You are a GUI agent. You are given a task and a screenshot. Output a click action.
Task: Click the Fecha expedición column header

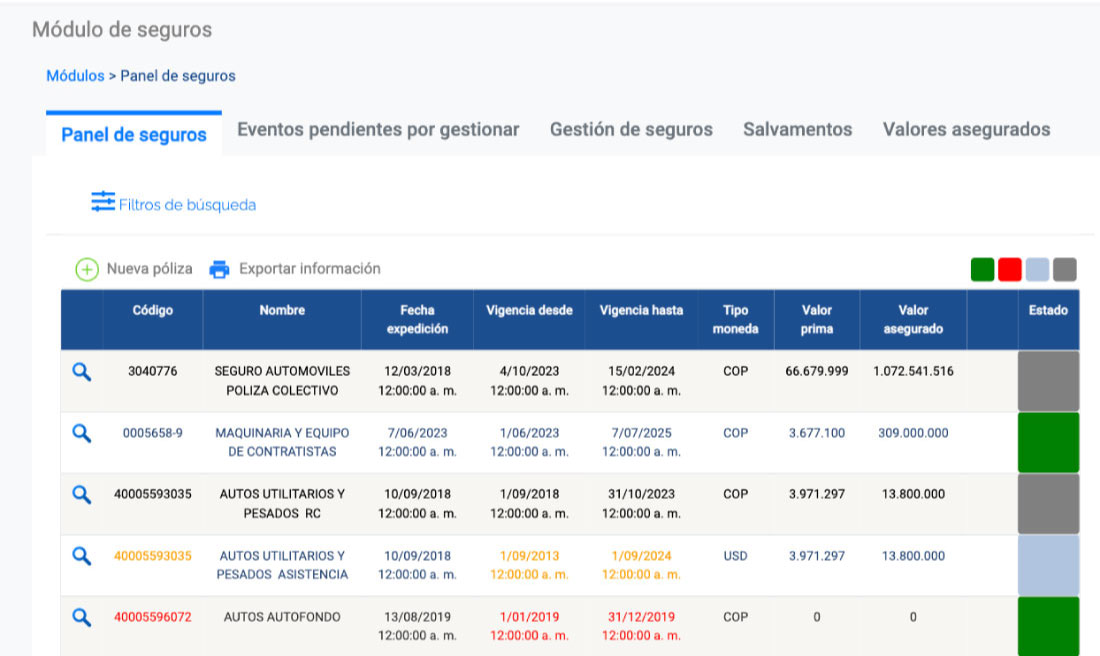(x=417, y=319)
